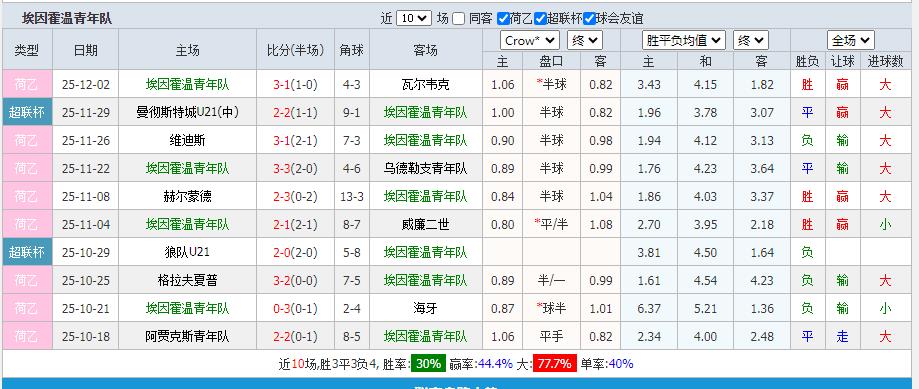Open the 终 dropdown beside 胜平负均值

coord(751,40)
